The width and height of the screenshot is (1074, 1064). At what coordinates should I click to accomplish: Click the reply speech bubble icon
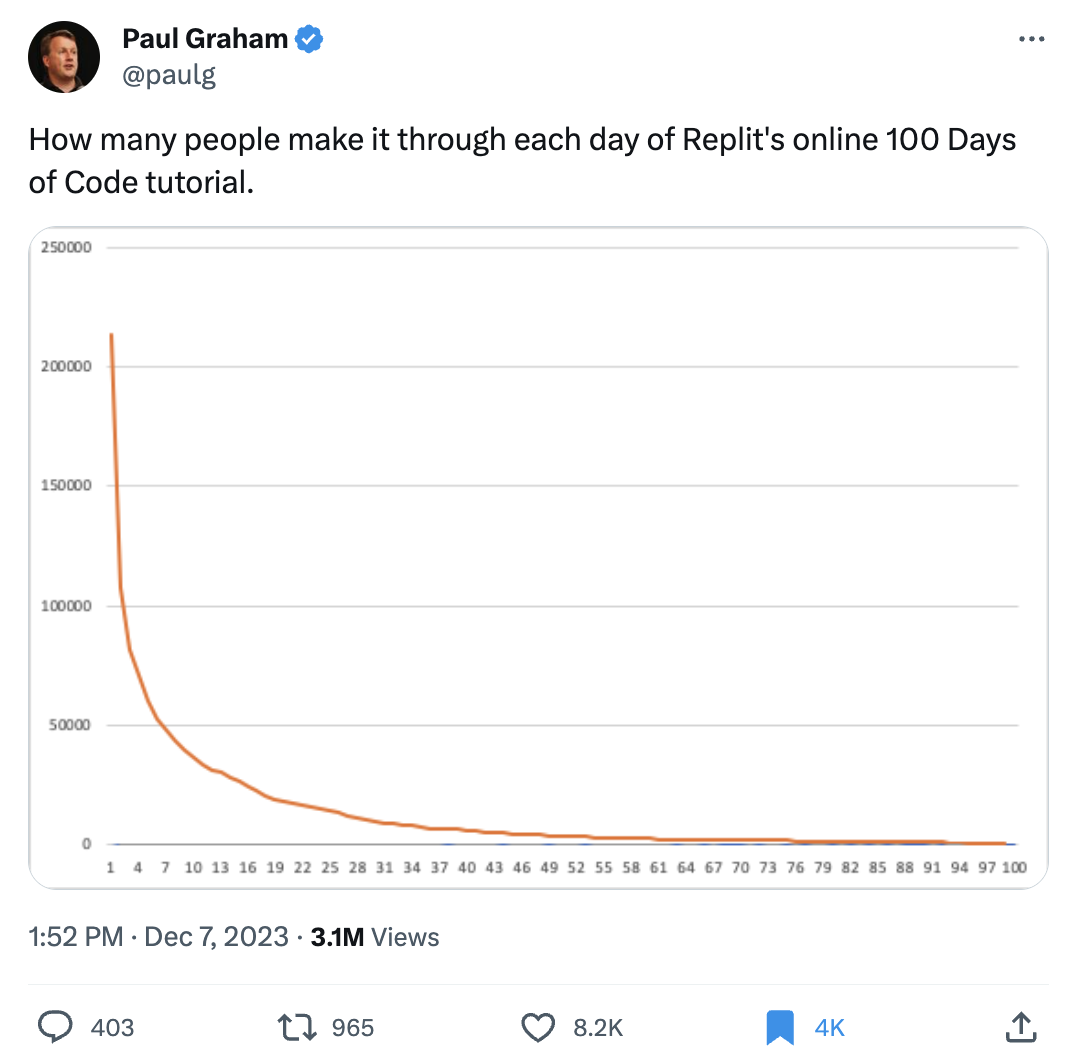[55, 1027]
